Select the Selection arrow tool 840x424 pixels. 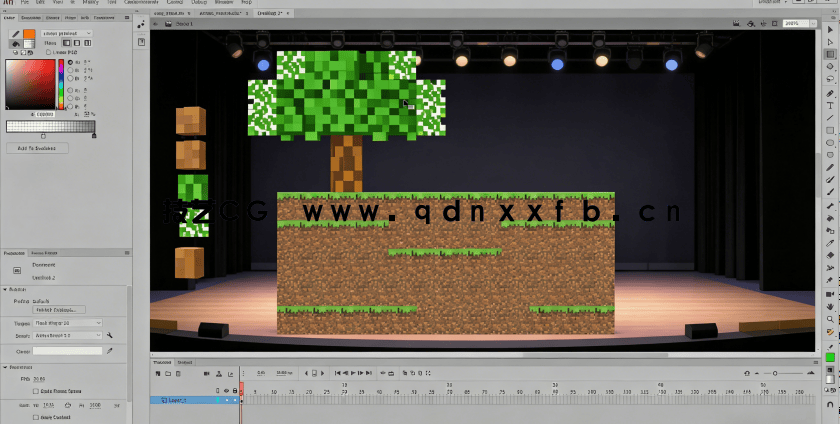coord(830,30)
